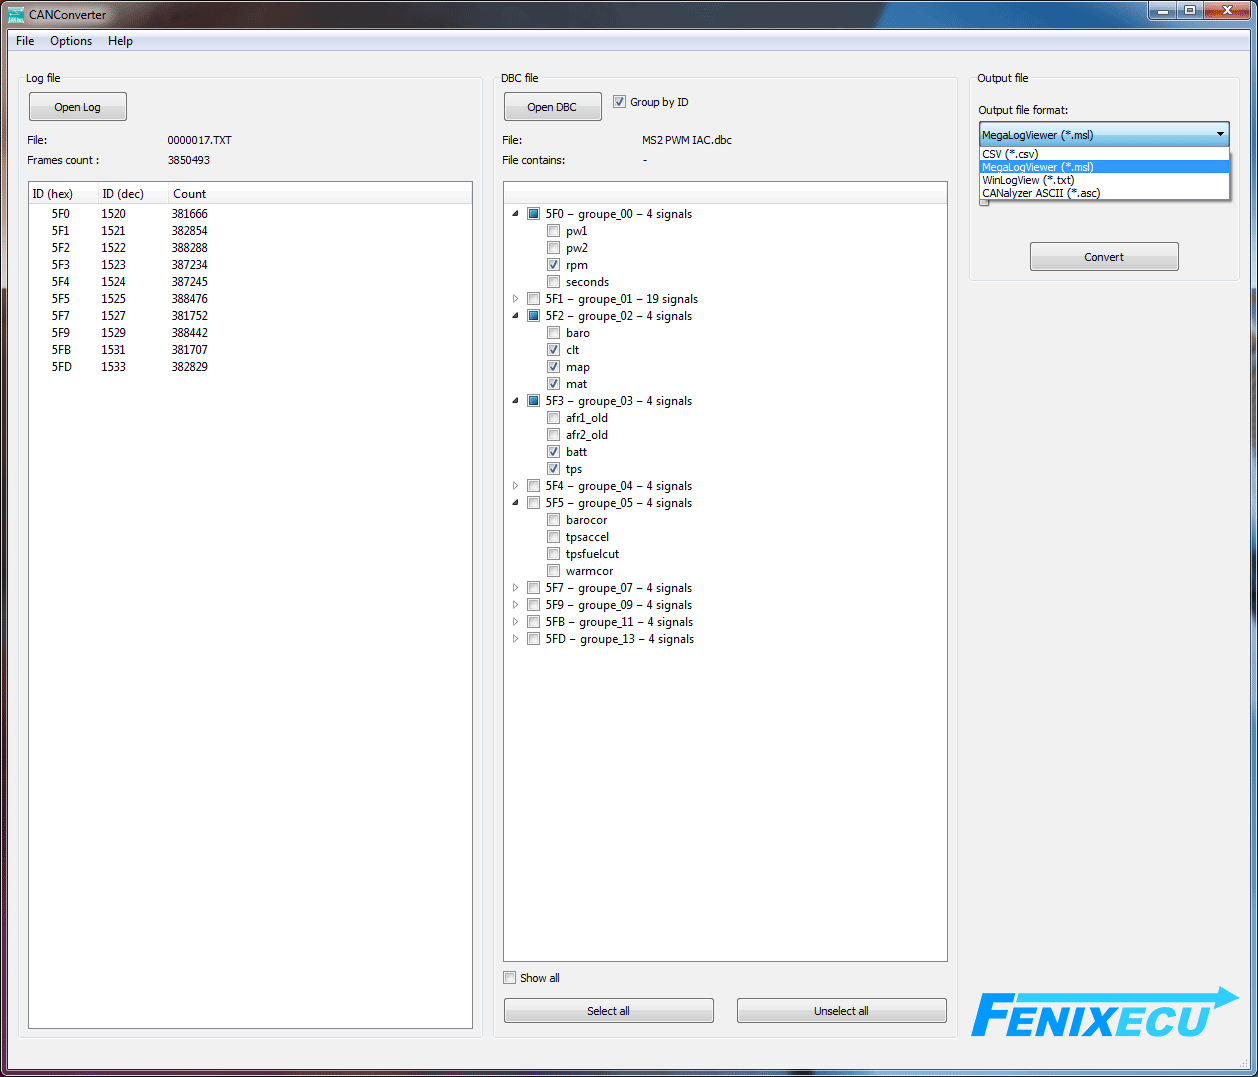Check the baro signal checkbox
The width and height of the screenshot is (1258, 1077).
[x=553, y=333]
